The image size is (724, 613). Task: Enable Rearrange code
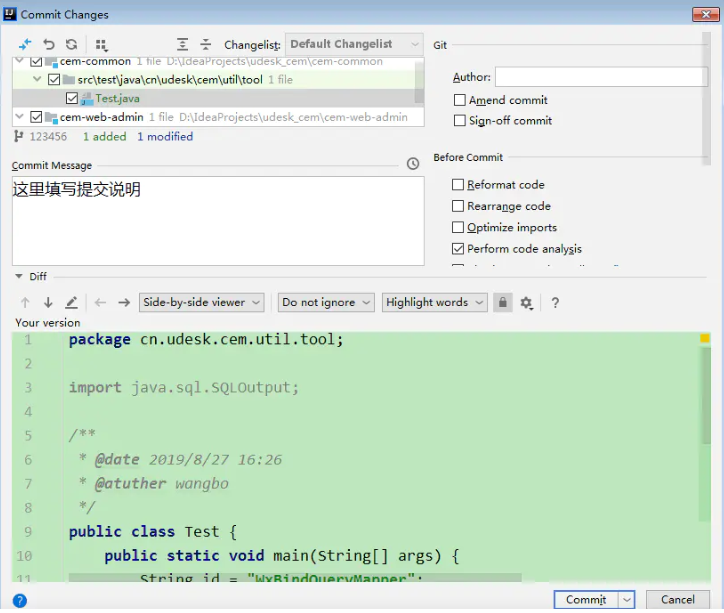[458, 206]
